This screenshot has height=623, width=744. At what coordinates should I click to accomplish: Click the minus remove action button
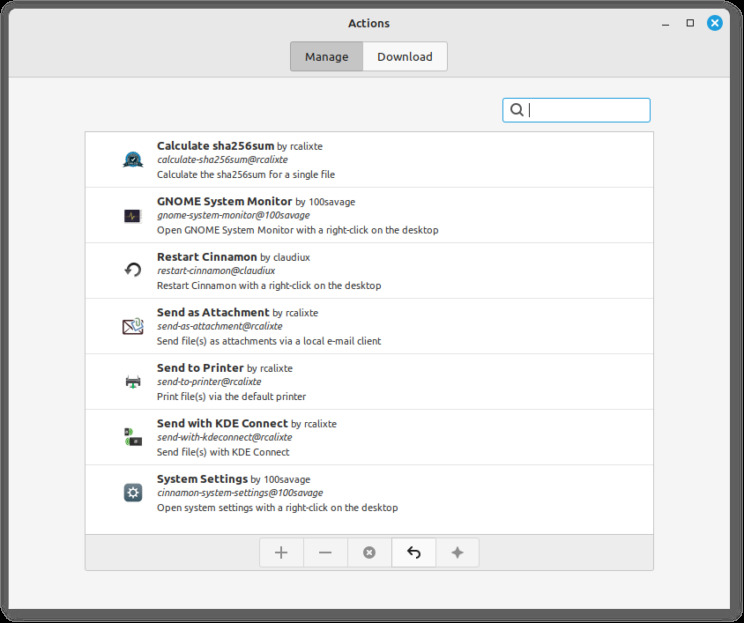pos(325,552)
